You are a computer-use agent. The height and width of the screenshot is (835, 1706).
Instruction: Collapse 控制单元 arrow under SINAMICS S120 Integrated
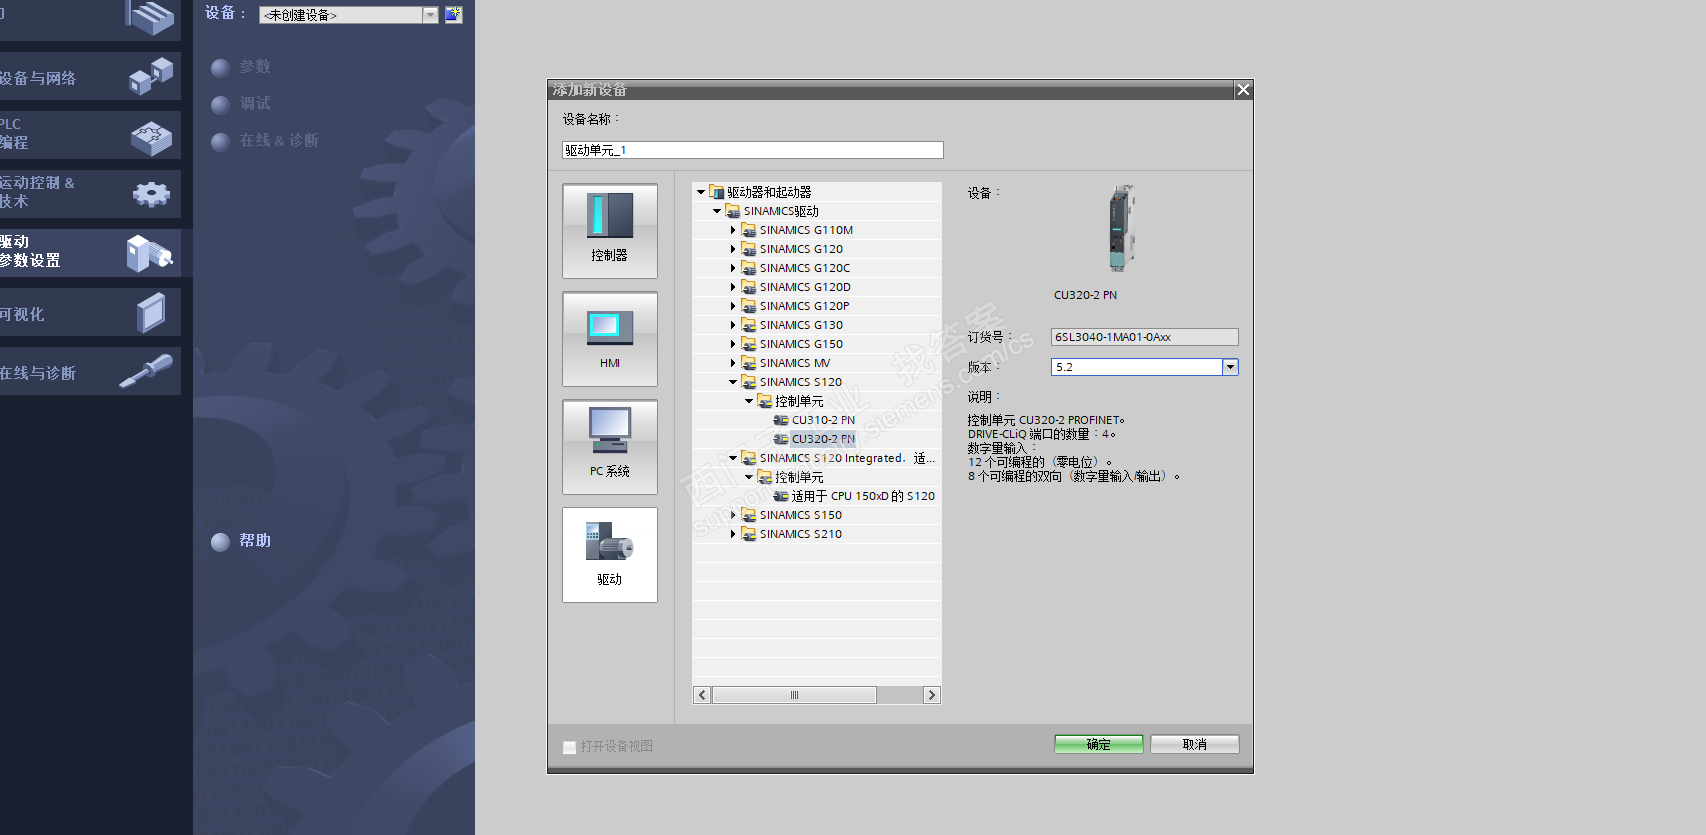(749, 477)
